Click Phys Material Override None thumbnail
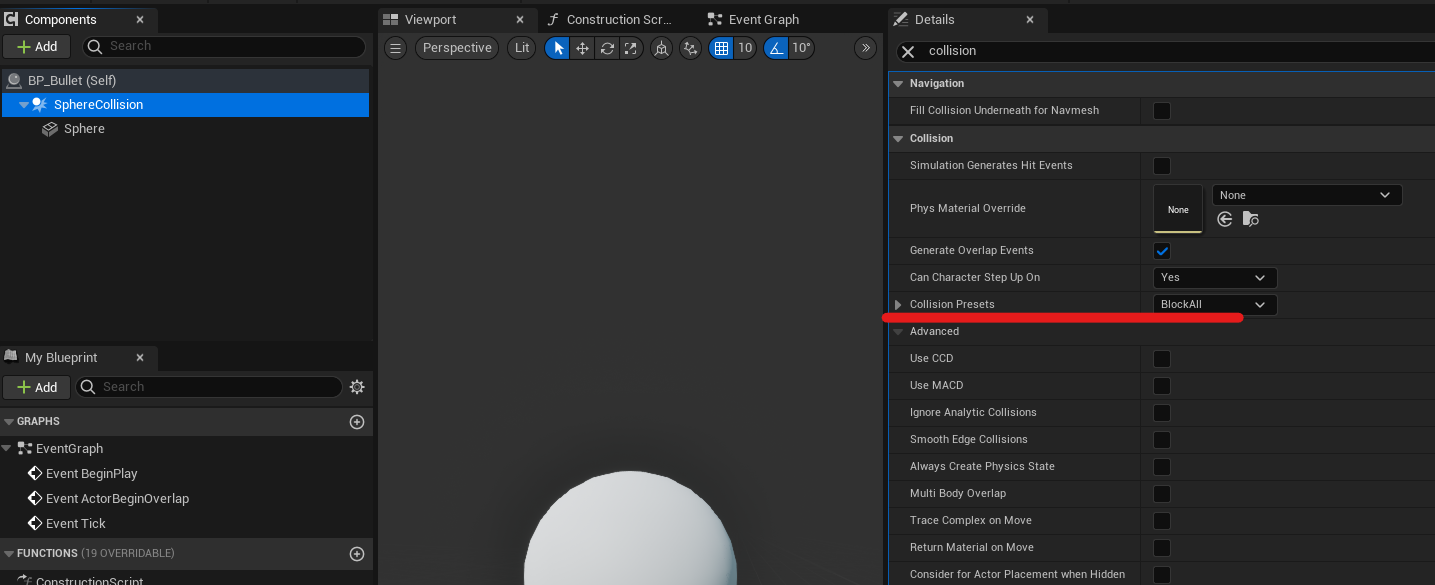The width and height of the screenshot is (1435, 585). pos(1178,209)
